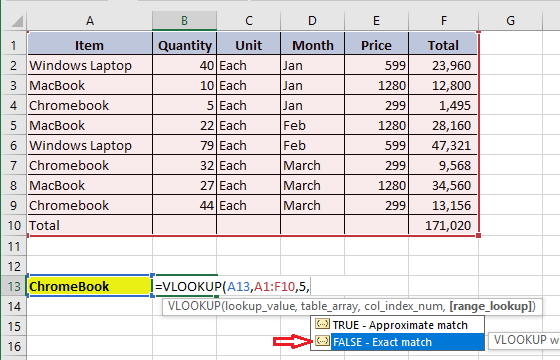The width and height of the screenshot is (560, 360).
Task: Click lookup_value argument in VLOOKUP tooltip
Action: [260, 306]
